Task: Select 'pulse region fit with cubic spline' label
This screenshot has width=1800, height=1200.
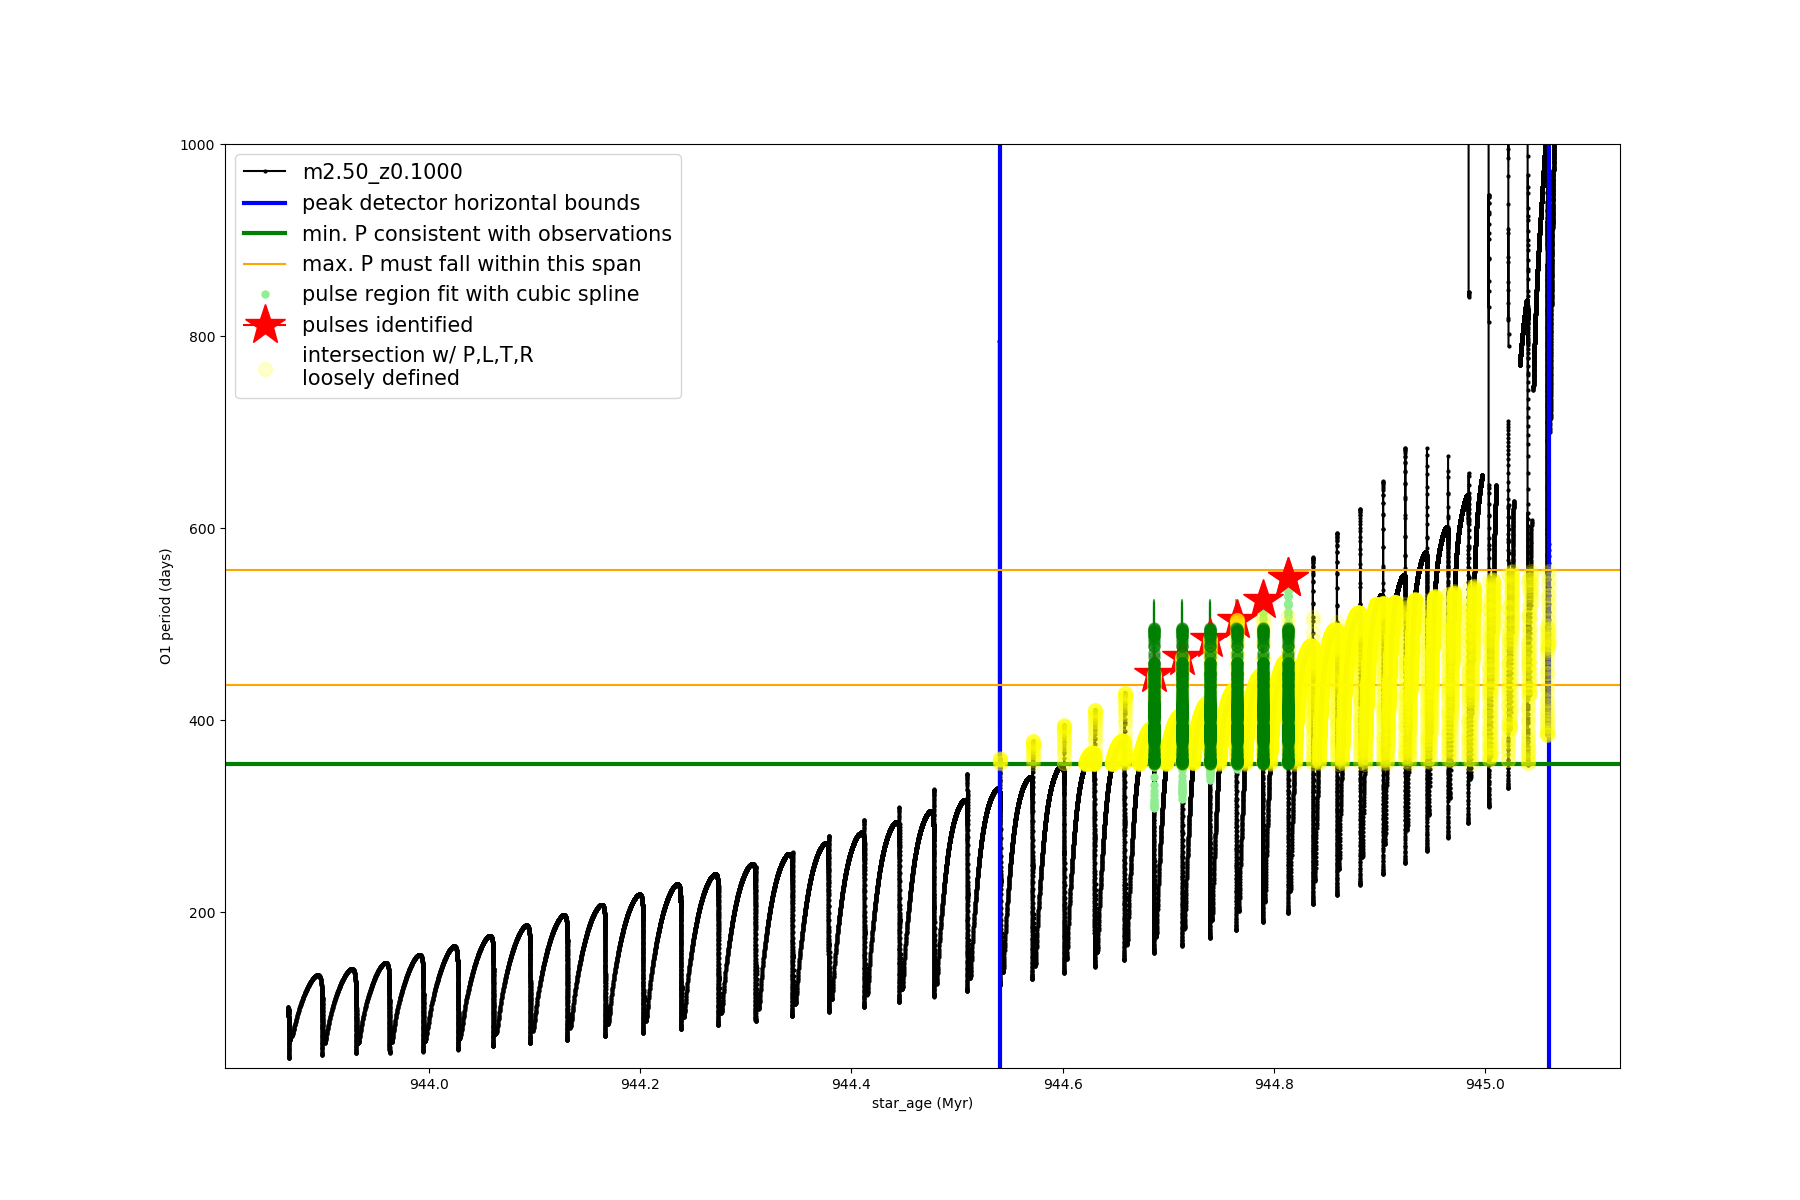Action: 470,294
